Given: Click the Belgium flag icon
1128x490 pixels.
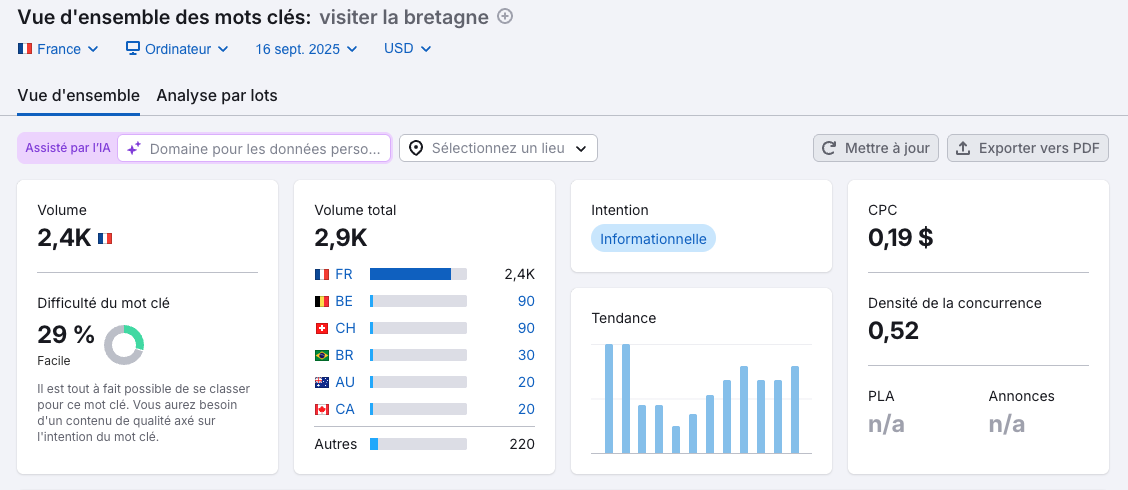Looking at the screenshot, I should point(322,301).
